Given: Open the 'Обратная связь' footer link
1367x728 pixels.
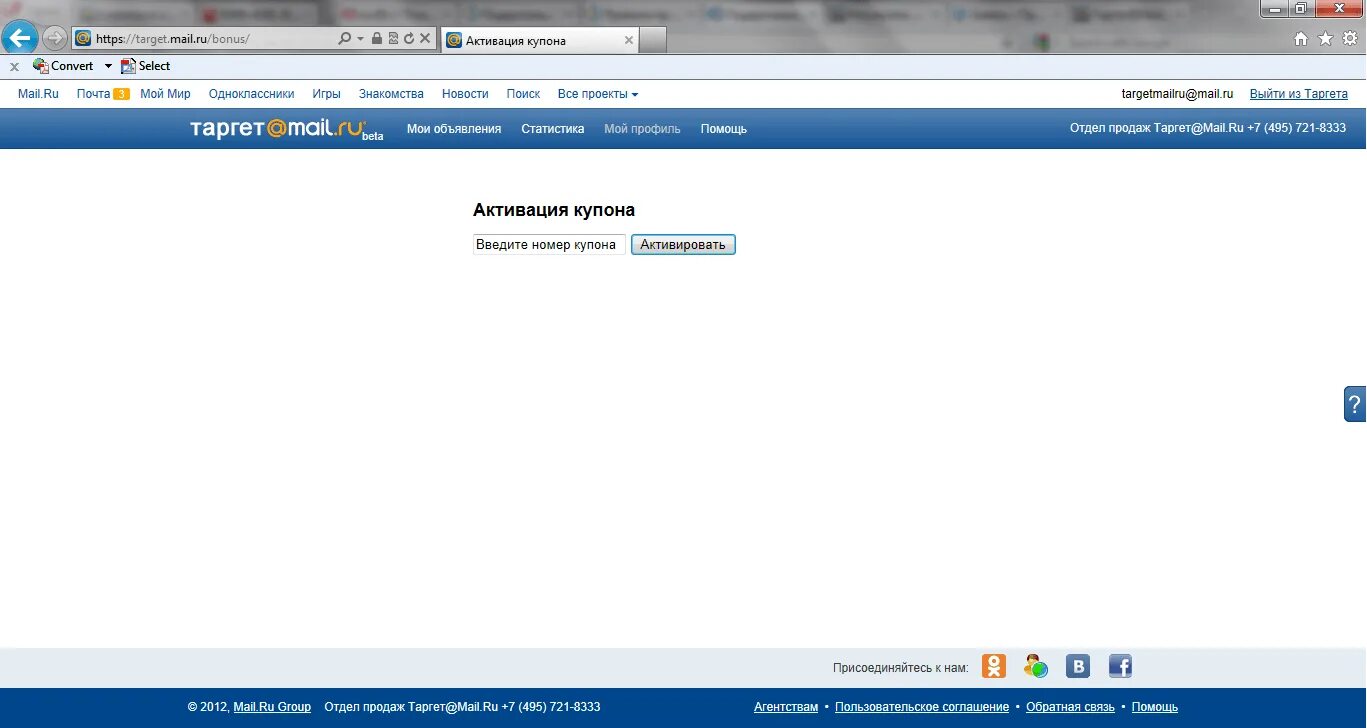Looking at the screenshot, I should pos(1070,707).
